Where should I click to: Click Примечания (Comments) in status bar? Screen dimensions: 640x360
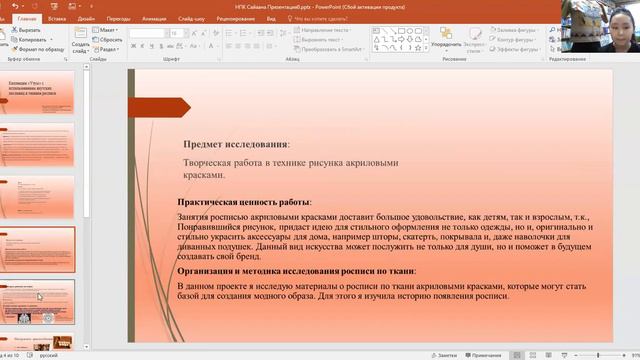483,356
